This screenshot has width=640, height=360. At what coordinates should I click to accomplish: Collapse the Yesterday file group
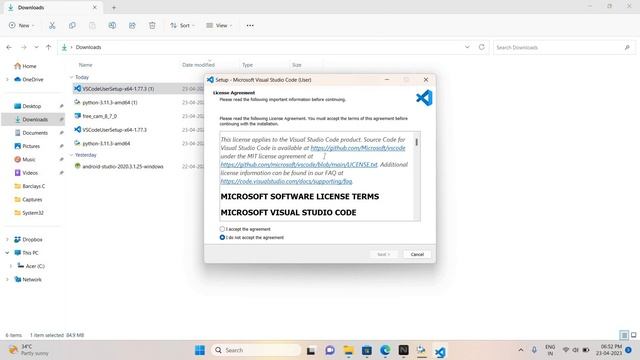click(x=71, y=155)
